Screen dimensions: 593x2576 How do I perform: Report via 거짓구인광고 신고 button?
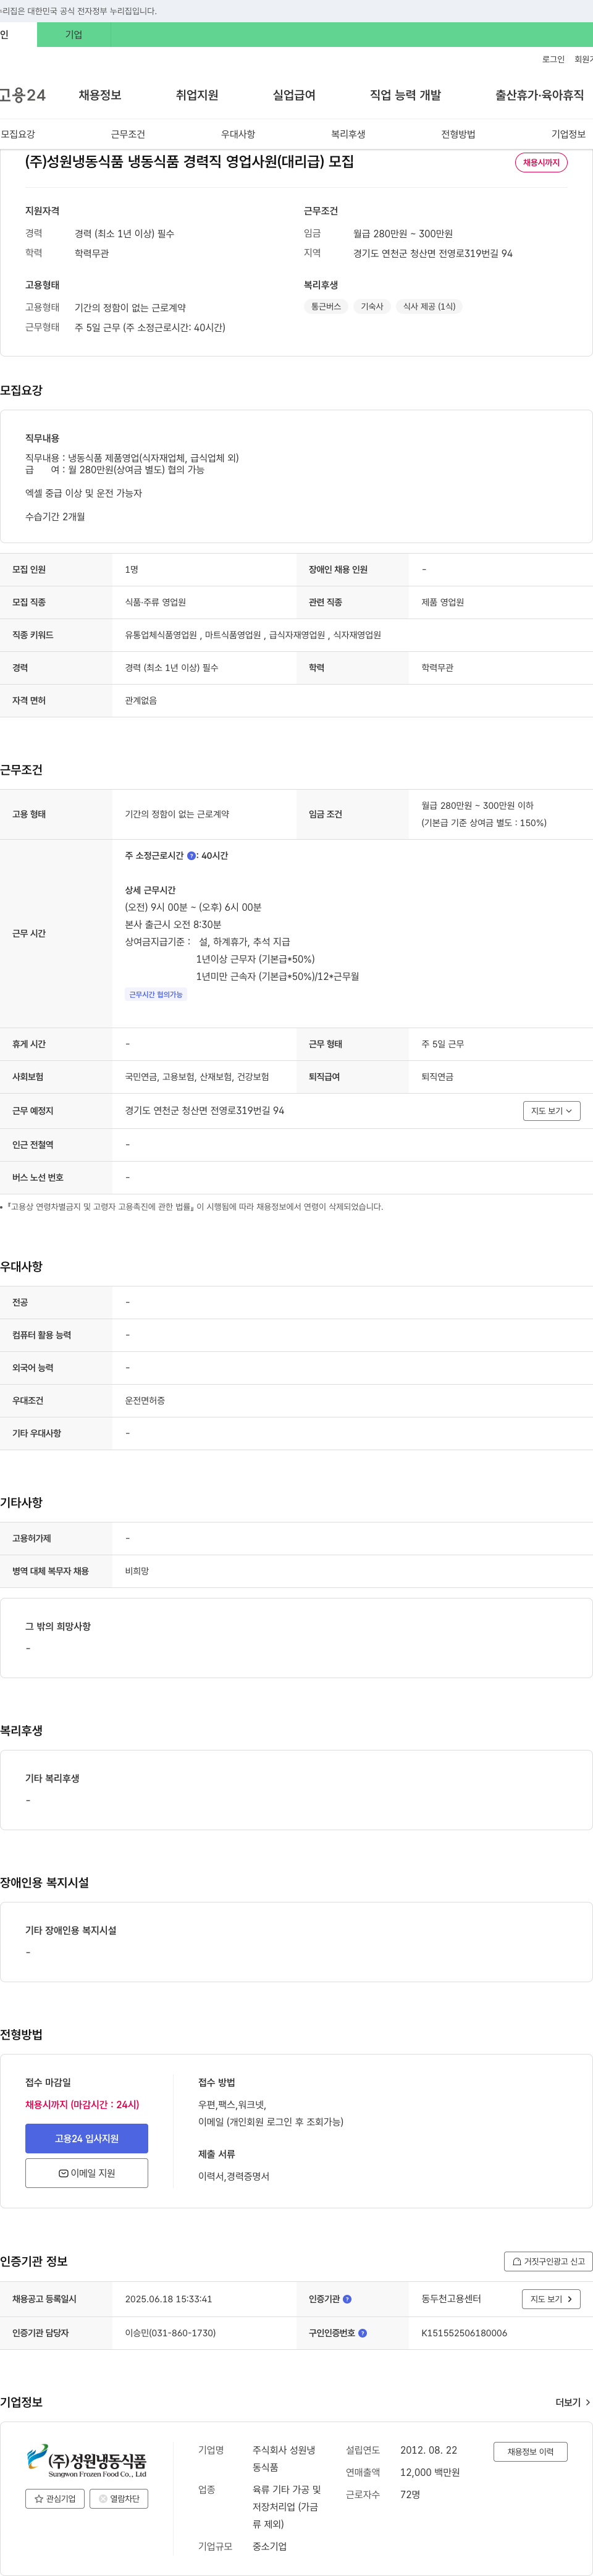[548, 2261]
